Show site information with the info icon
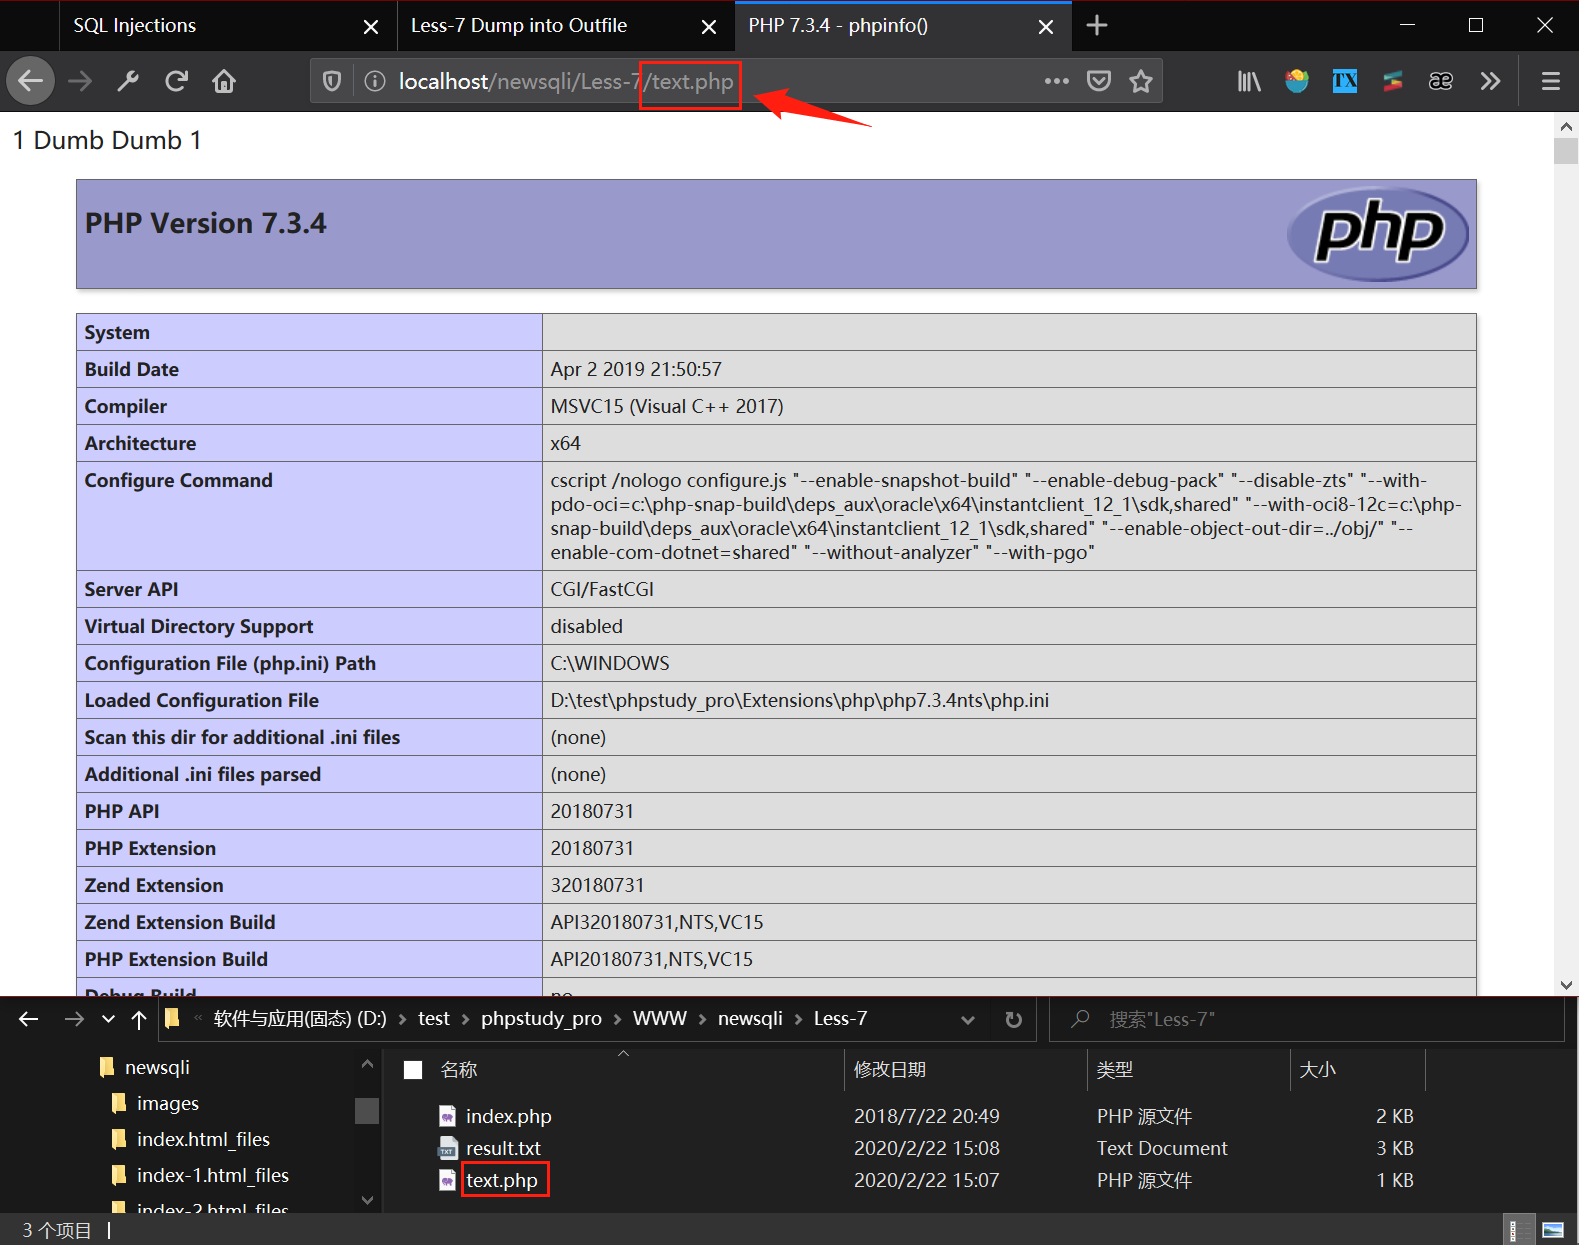The height and width of the screenshot is (1245, 1579). (x=374, y=81)
